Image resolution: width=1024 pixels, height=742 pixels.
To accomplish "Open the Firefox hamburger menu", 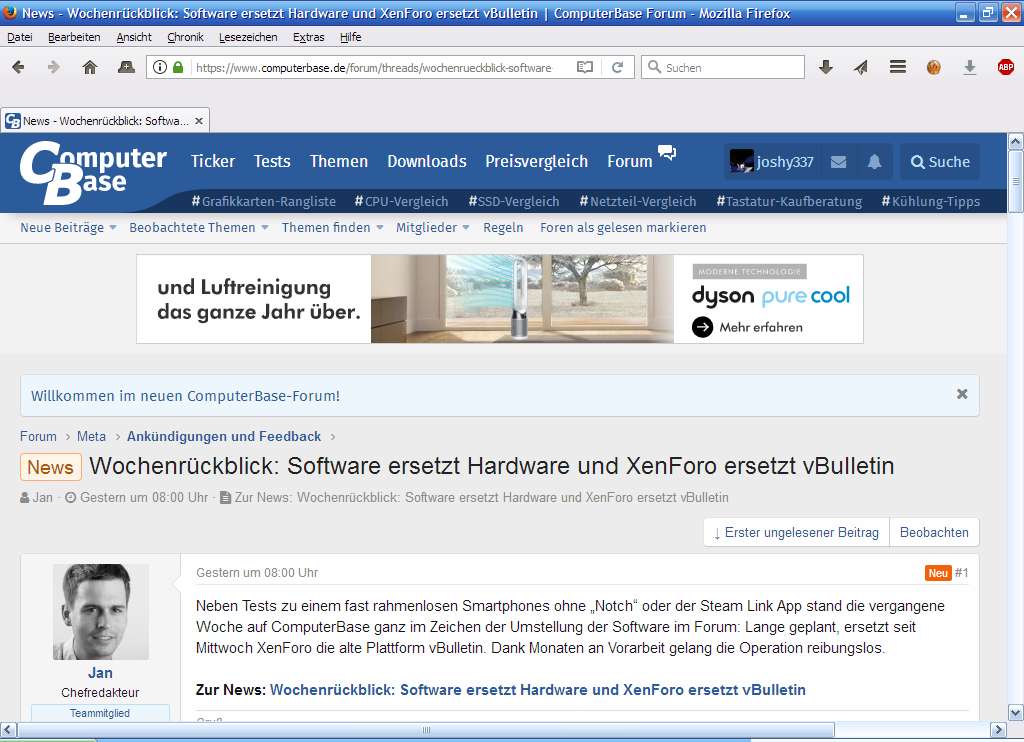I will (898, 67).
